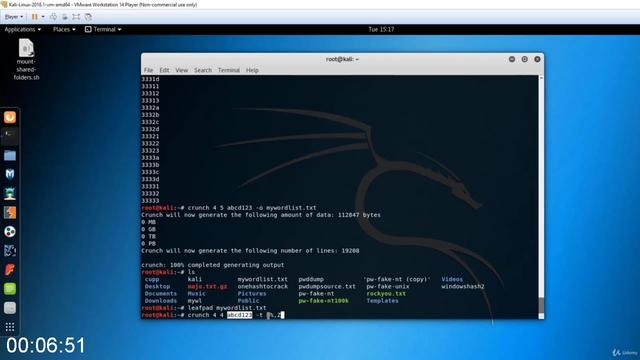Screen dimensions: 640x360
Task: Click pwdumpsource.txt in the ls output
Action: point(327,287)
